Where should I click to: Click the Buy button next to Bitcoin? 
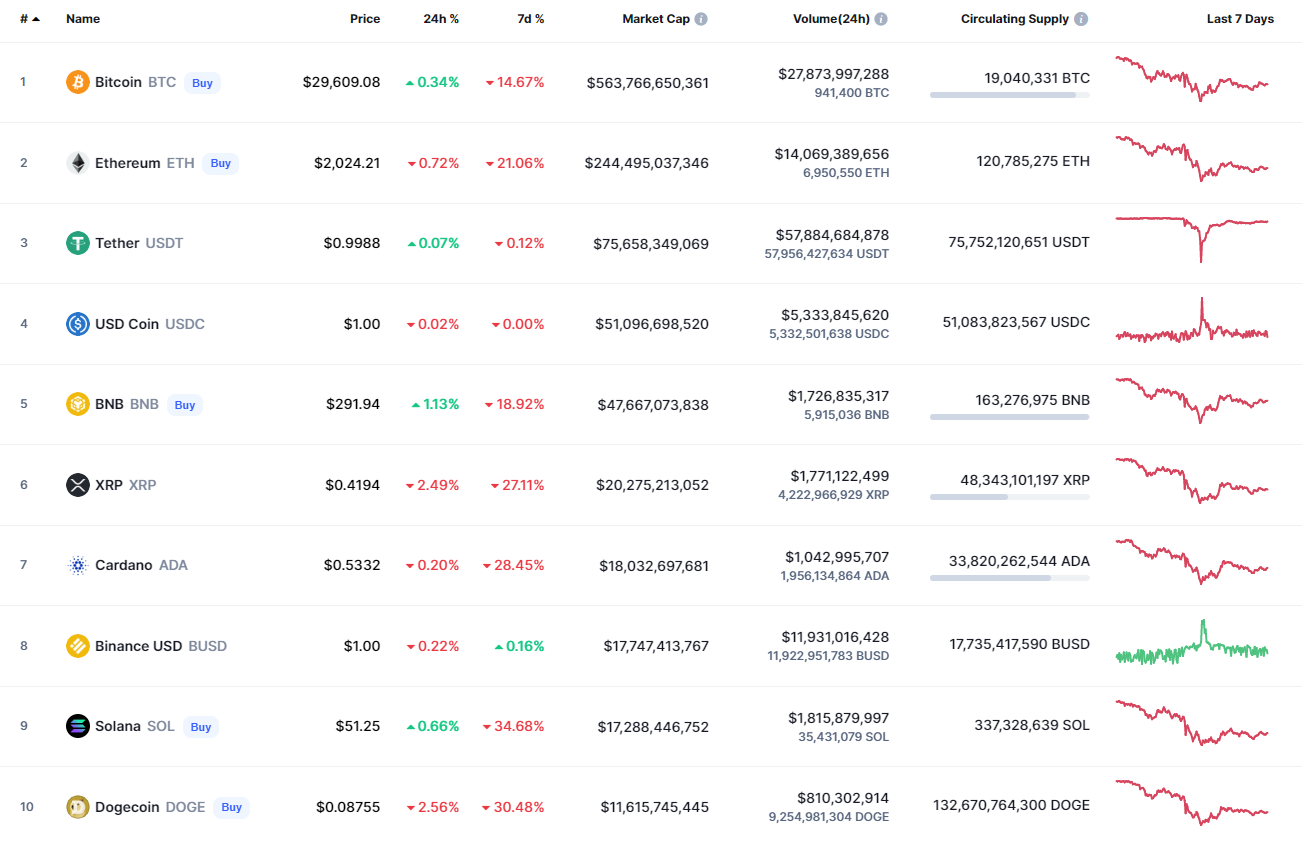[x=203, y=83]
